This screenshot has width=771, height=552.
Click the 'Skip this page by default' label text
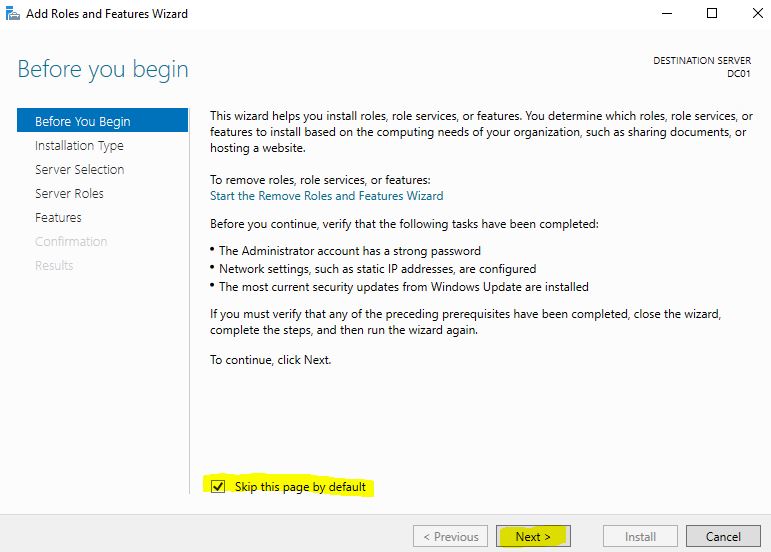(300, 487)
